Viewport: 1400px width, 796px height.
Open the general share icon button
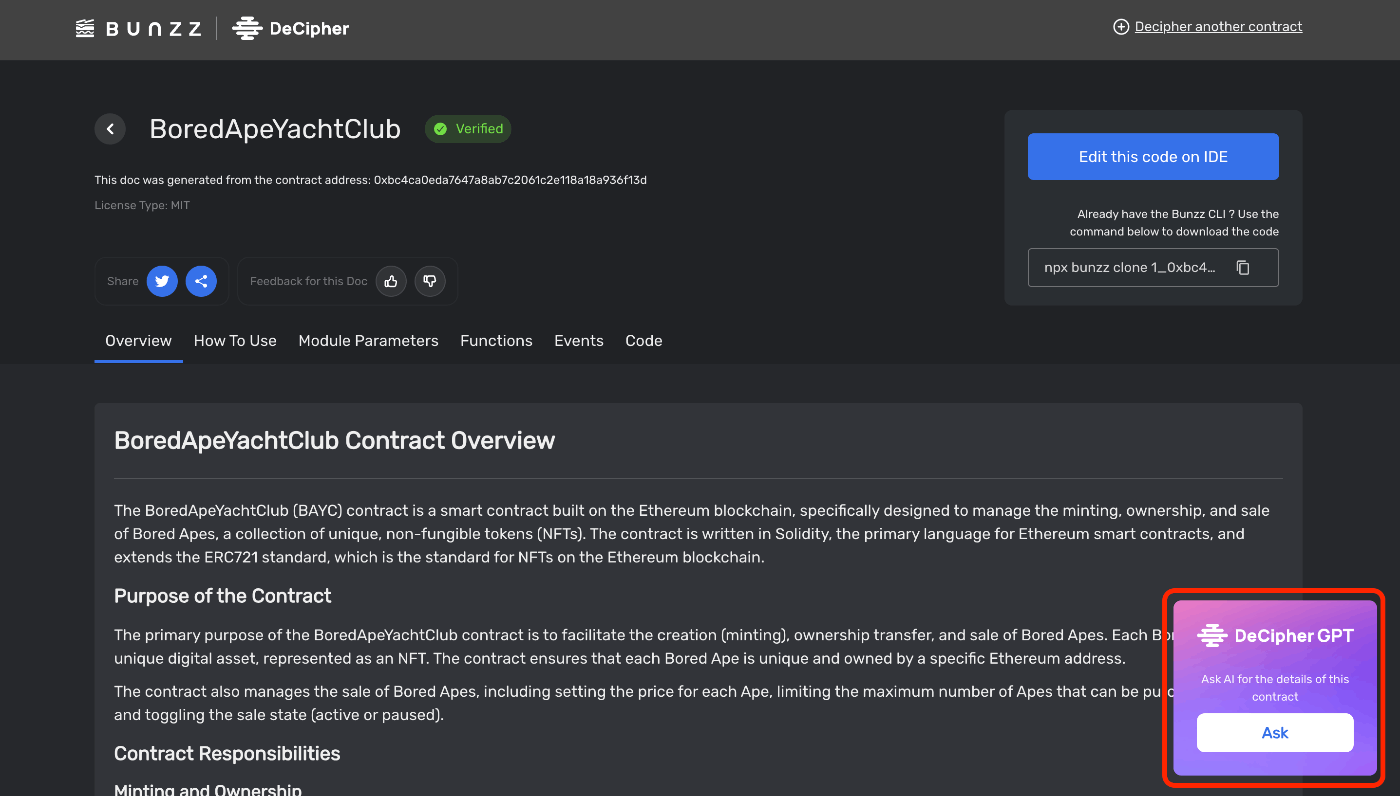(x=201, y=281)
